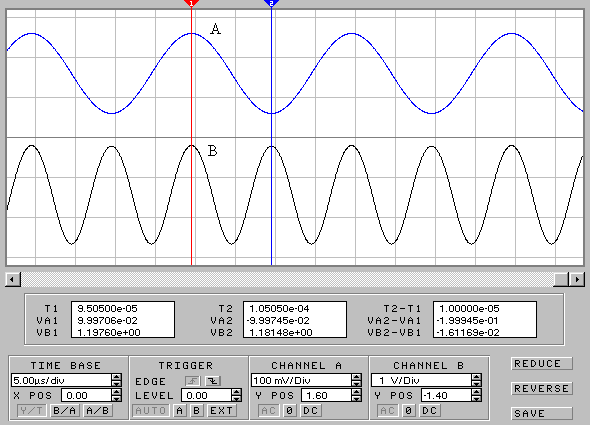Click the scrollbar right arrow
Screen dimensions: 590x425
click(x=577, y=279)
